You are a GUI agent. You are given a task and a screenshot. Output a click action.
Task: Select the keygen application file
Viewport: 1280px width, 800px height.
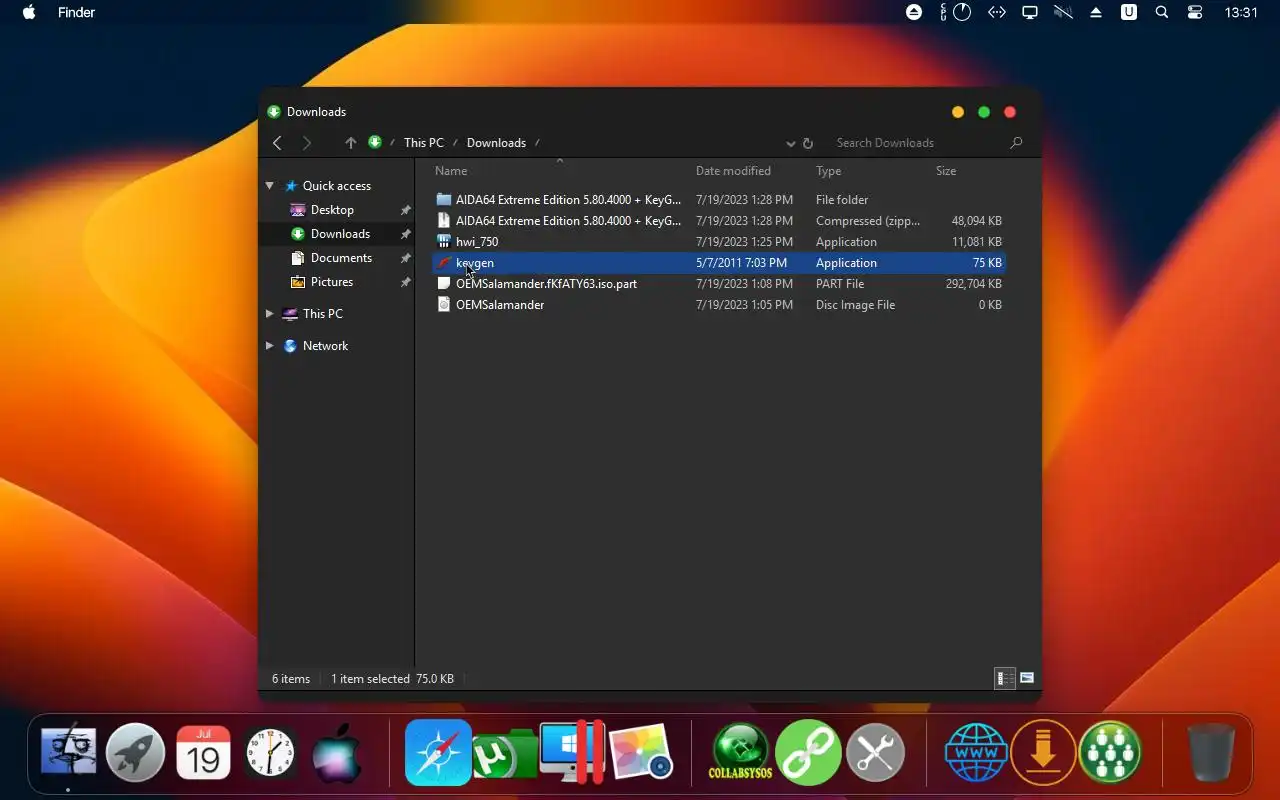[x=718, y=263]
